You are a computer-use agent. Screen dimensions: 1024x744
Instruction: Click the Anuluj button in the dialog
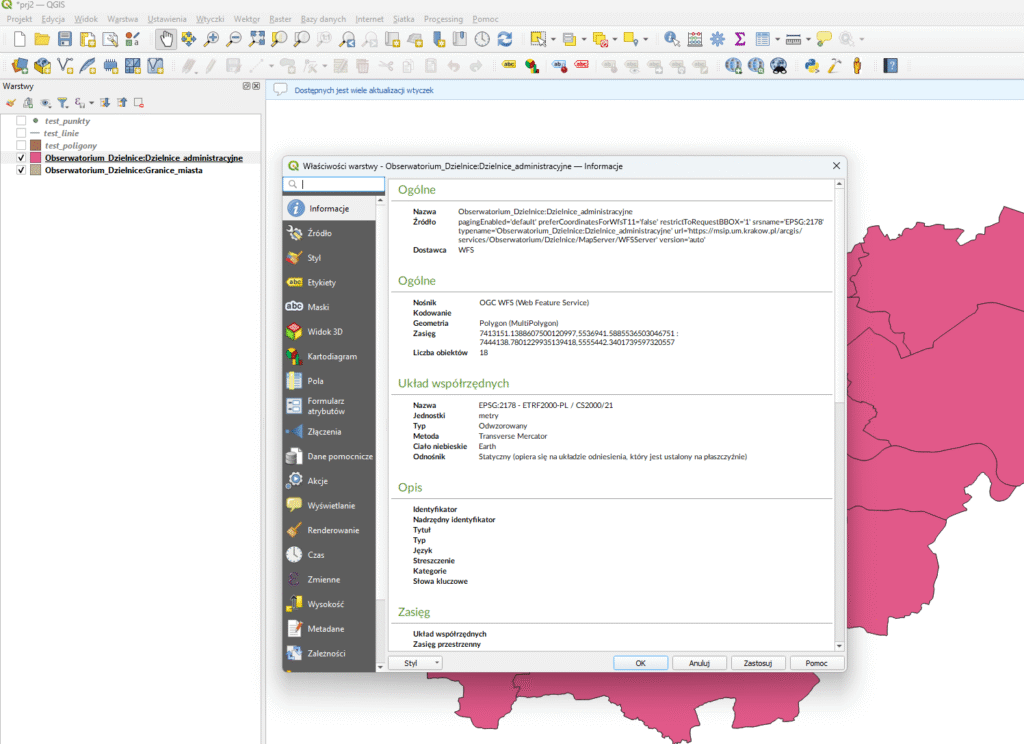(x=699, y=663)
